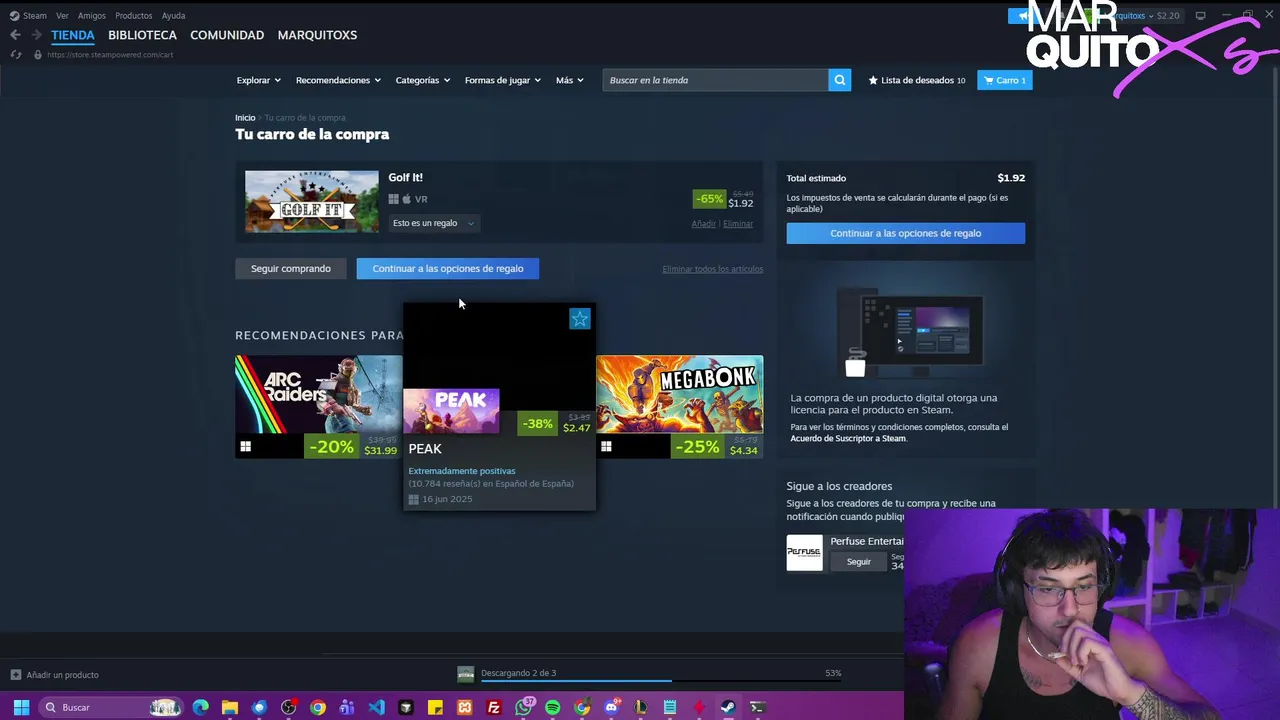Open downloads via Descargando 2 de 3
Image resolution: width=1280 pixels, height=720 pixels.
(518, 673)
